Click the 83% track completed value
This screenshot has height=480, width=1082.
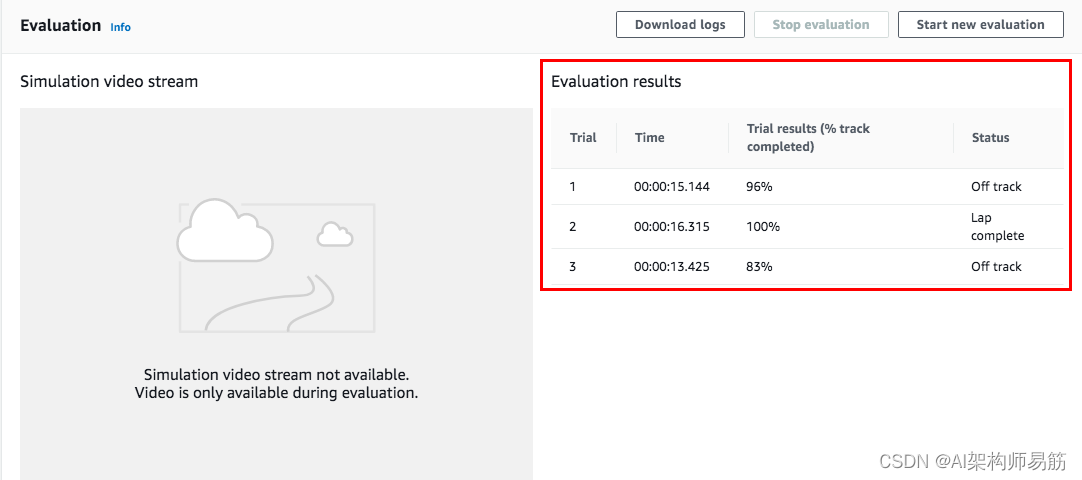[x=759, y=267]
